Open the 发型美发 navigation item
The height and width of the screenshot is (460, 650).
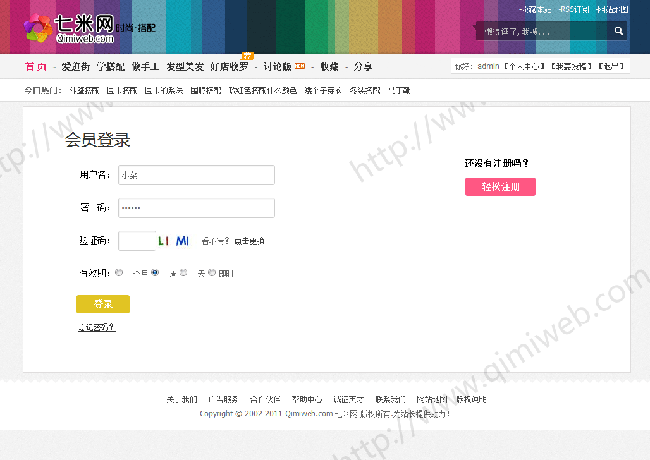(x=185, y=67)
